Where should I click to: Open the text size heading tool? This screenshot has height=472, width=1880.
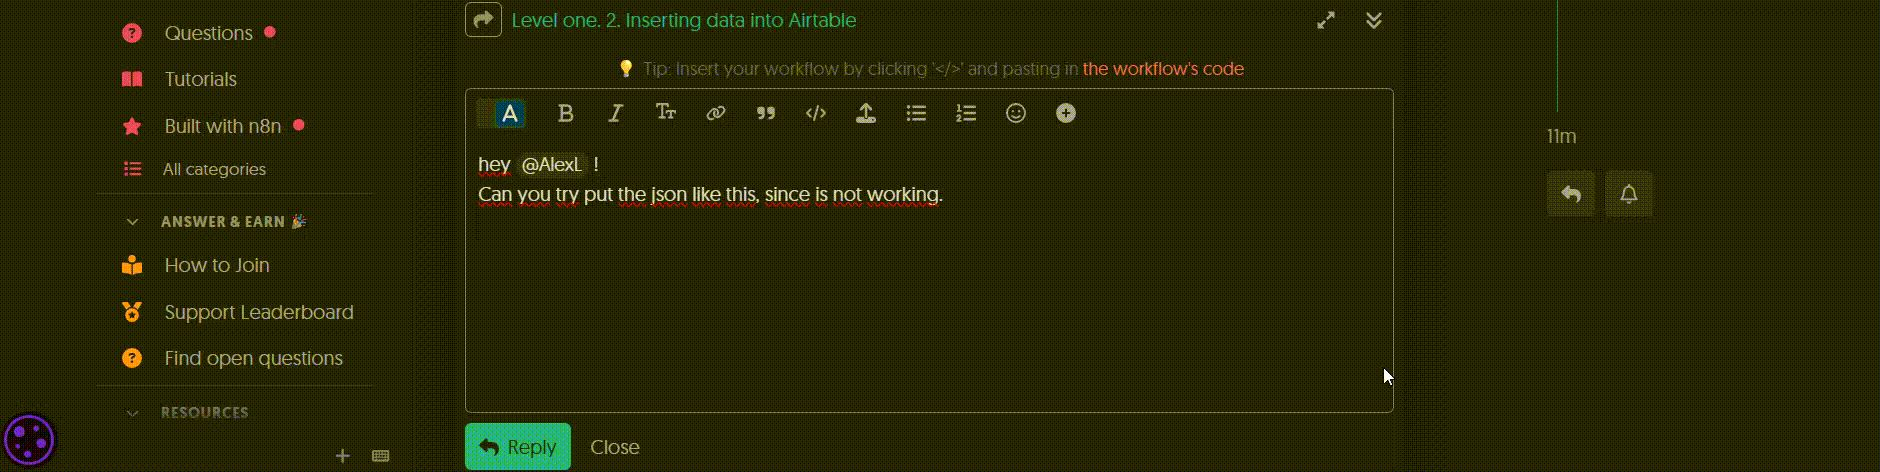(665, 114)
